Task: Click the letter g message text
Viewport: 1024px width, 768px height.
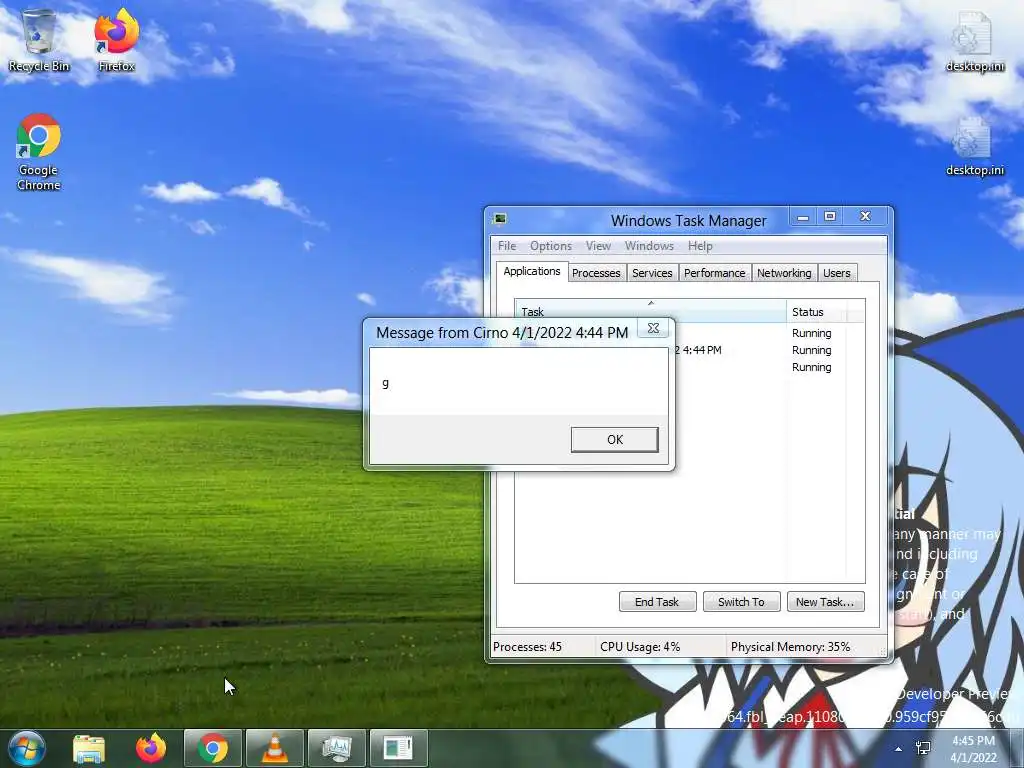Action: (385, 383)
